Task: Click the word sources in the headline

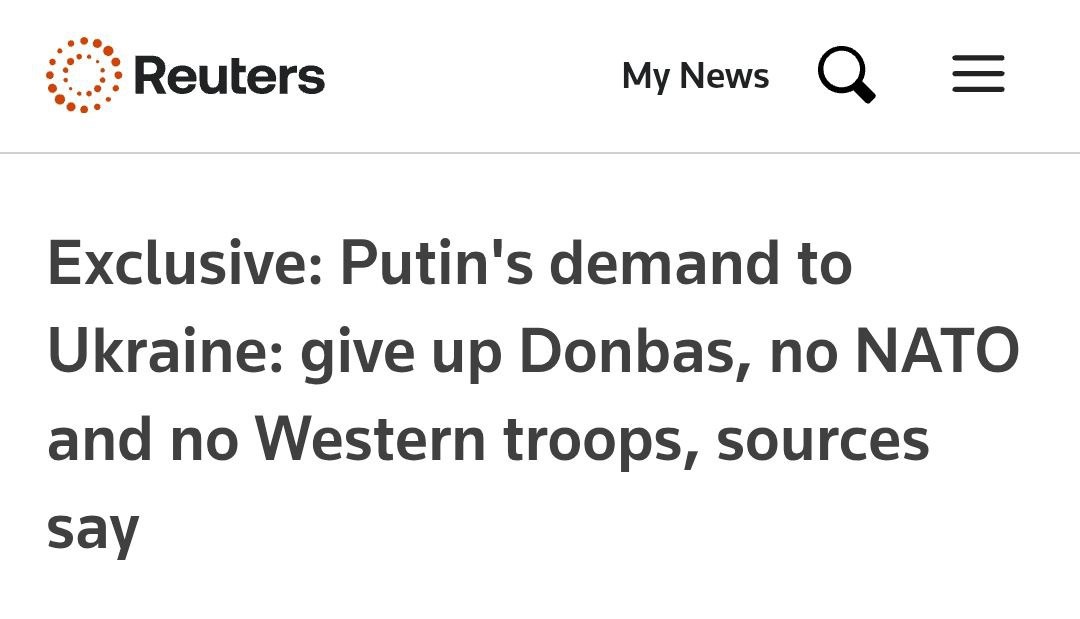Action: pyautogui.click(x=822, y=441)
